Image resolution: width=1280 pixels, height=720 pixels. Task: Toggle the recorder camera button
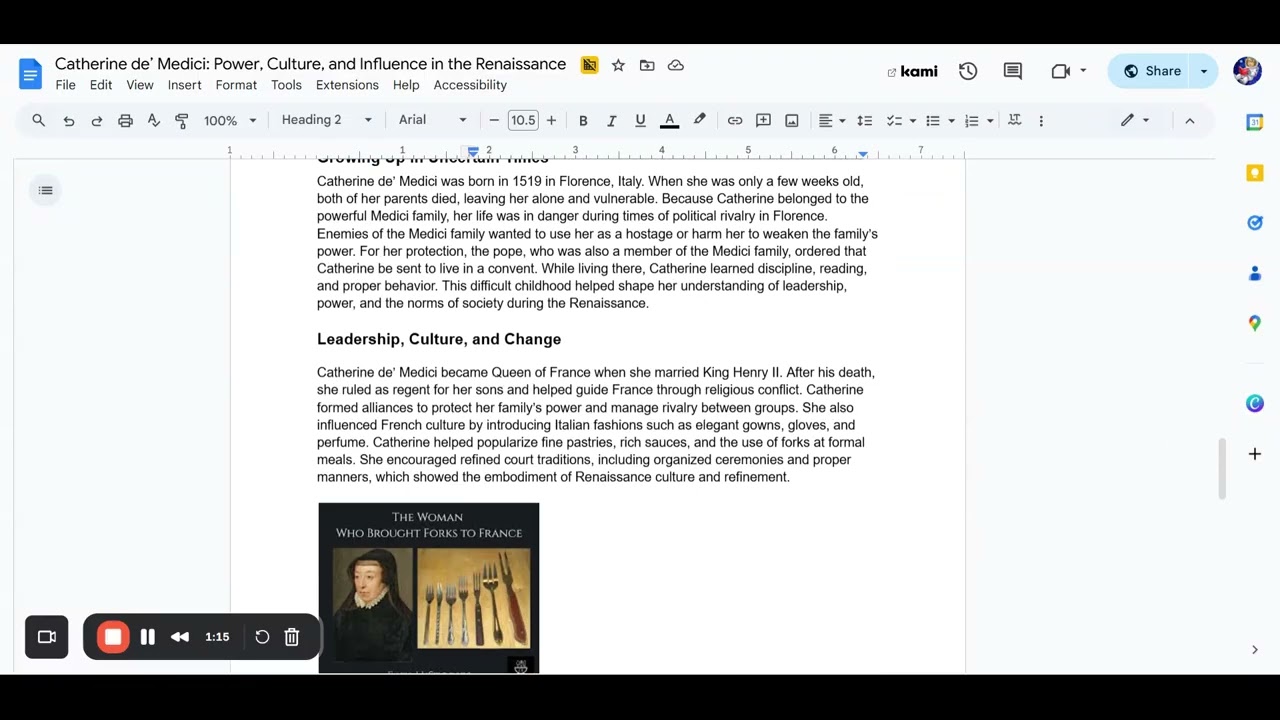(47, 637)
